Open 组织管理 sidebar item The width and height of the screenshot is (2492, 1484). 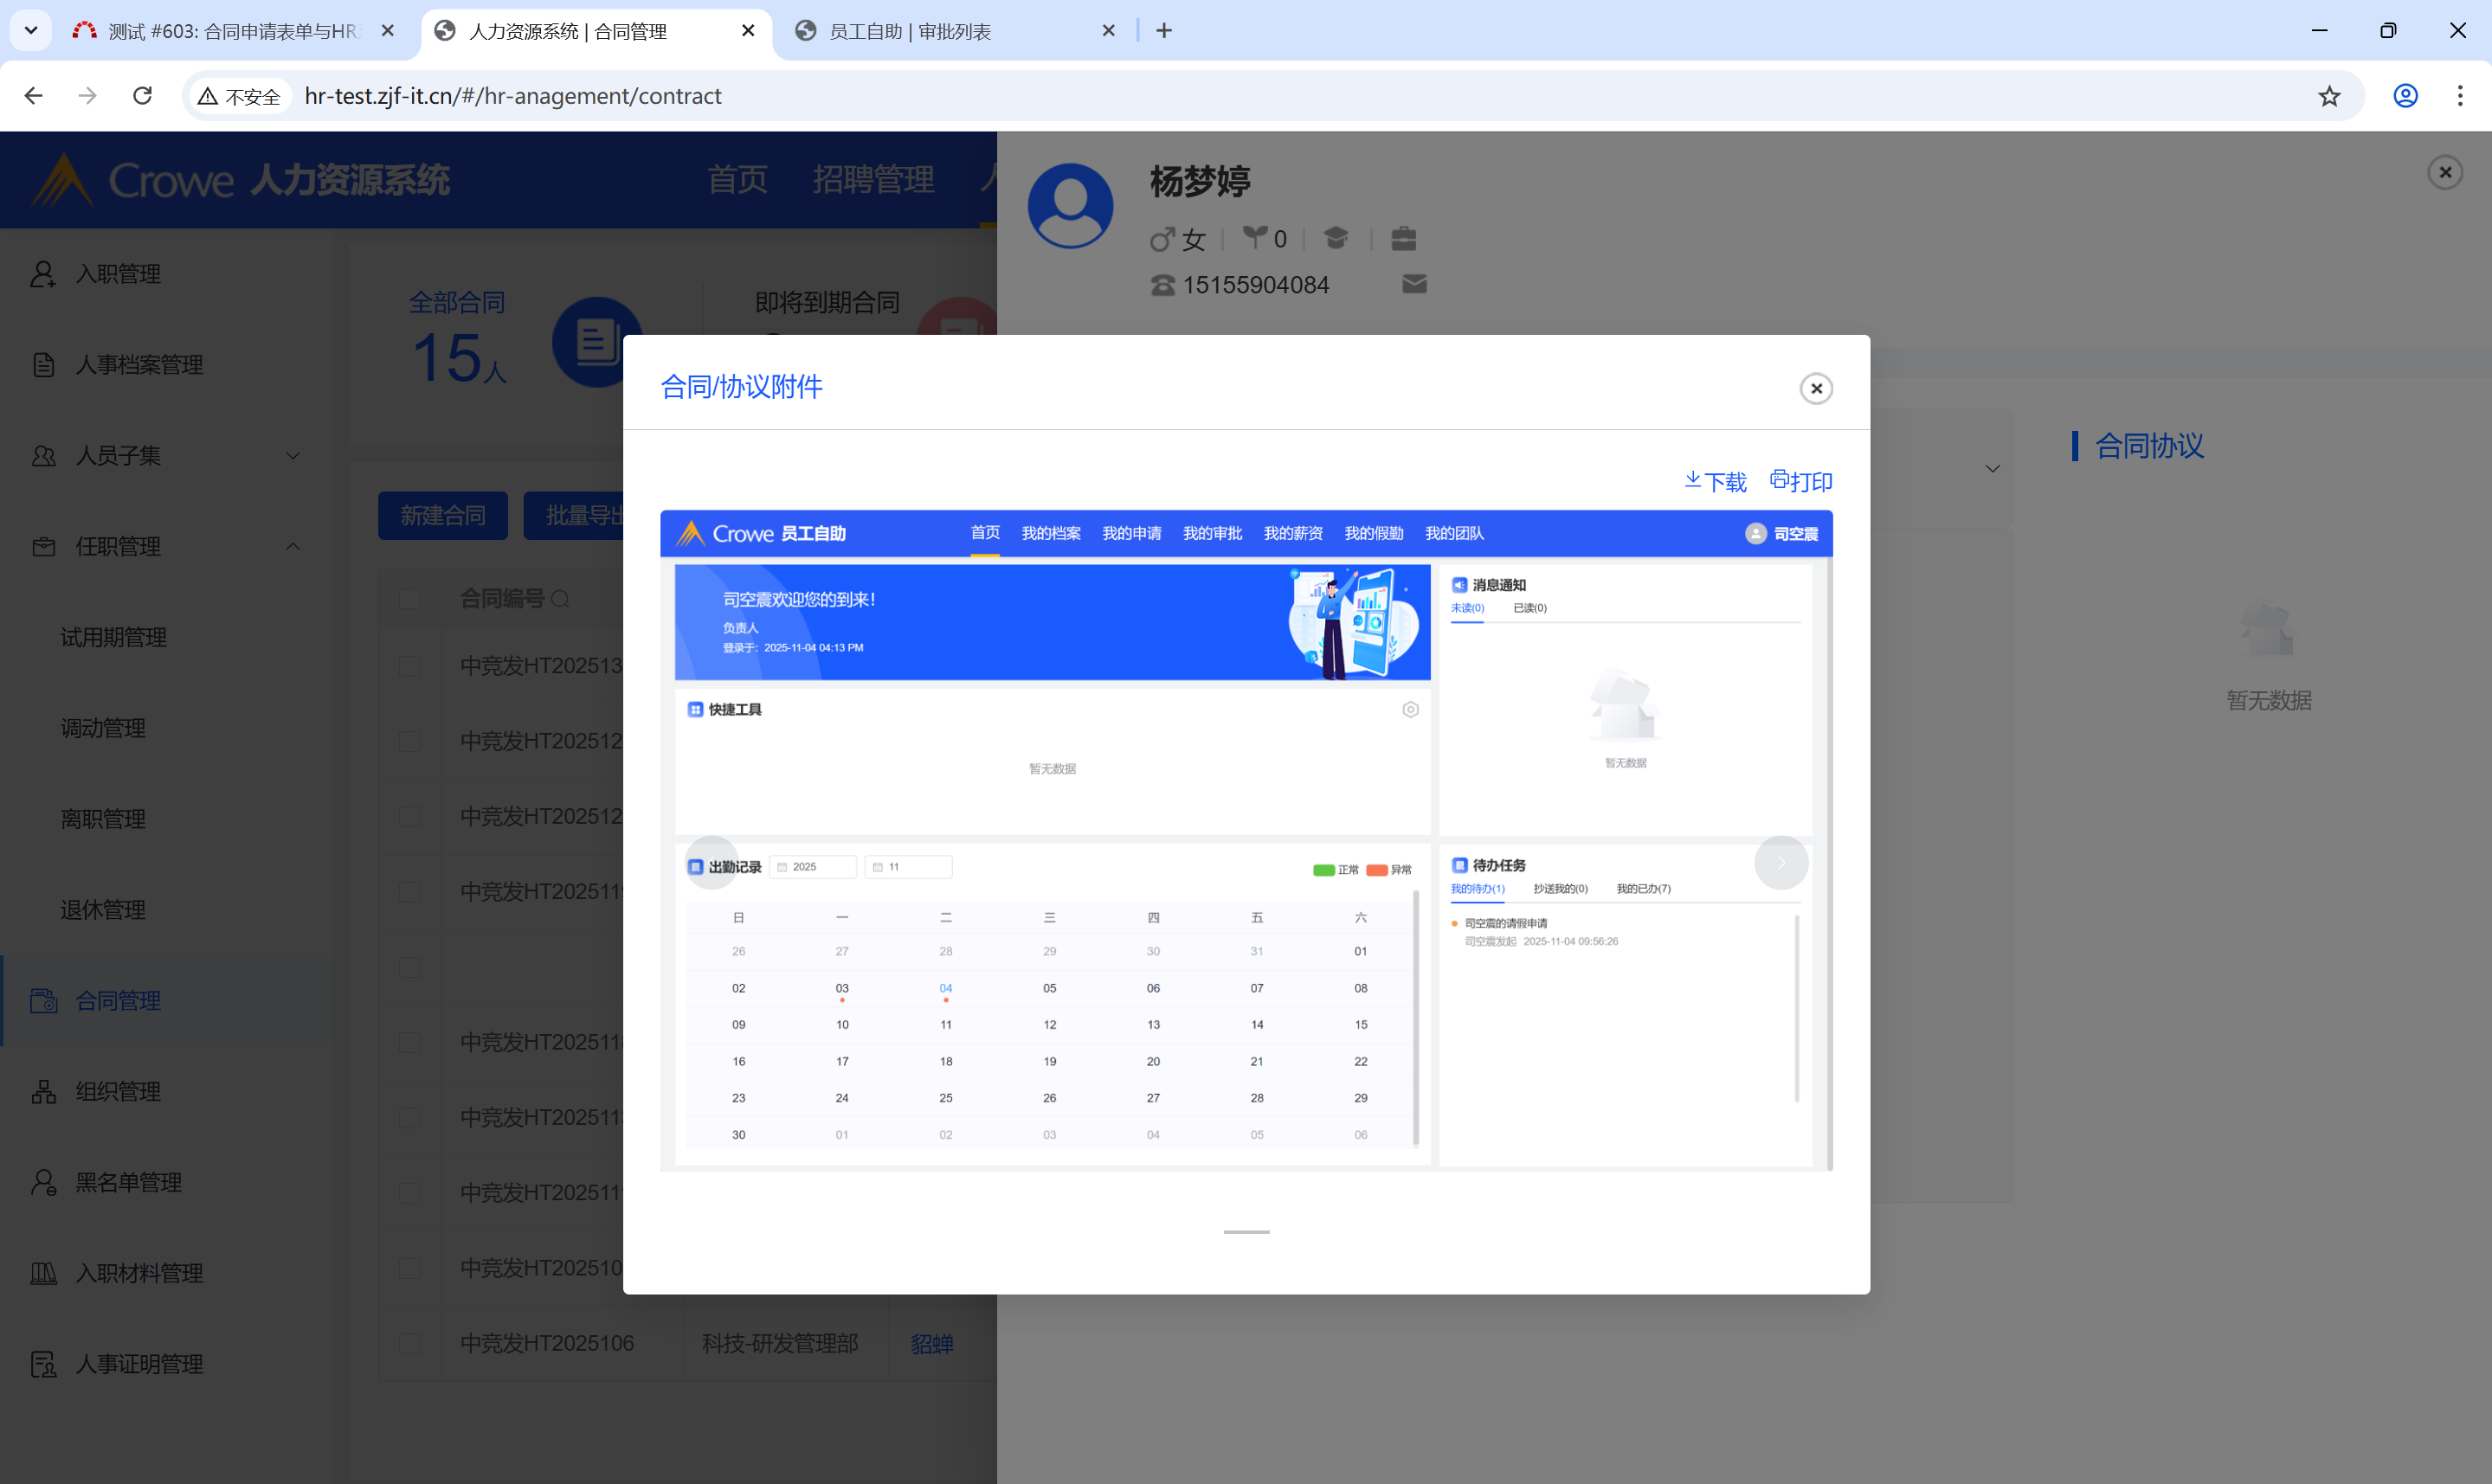point(118,1092)
